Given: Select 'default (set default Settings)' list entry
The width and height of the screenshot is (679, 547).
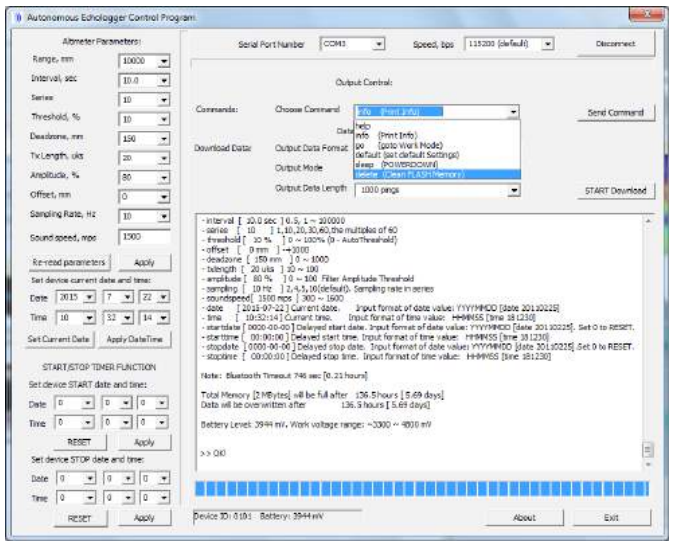Looking at the screenshot, I should (408, 156).
